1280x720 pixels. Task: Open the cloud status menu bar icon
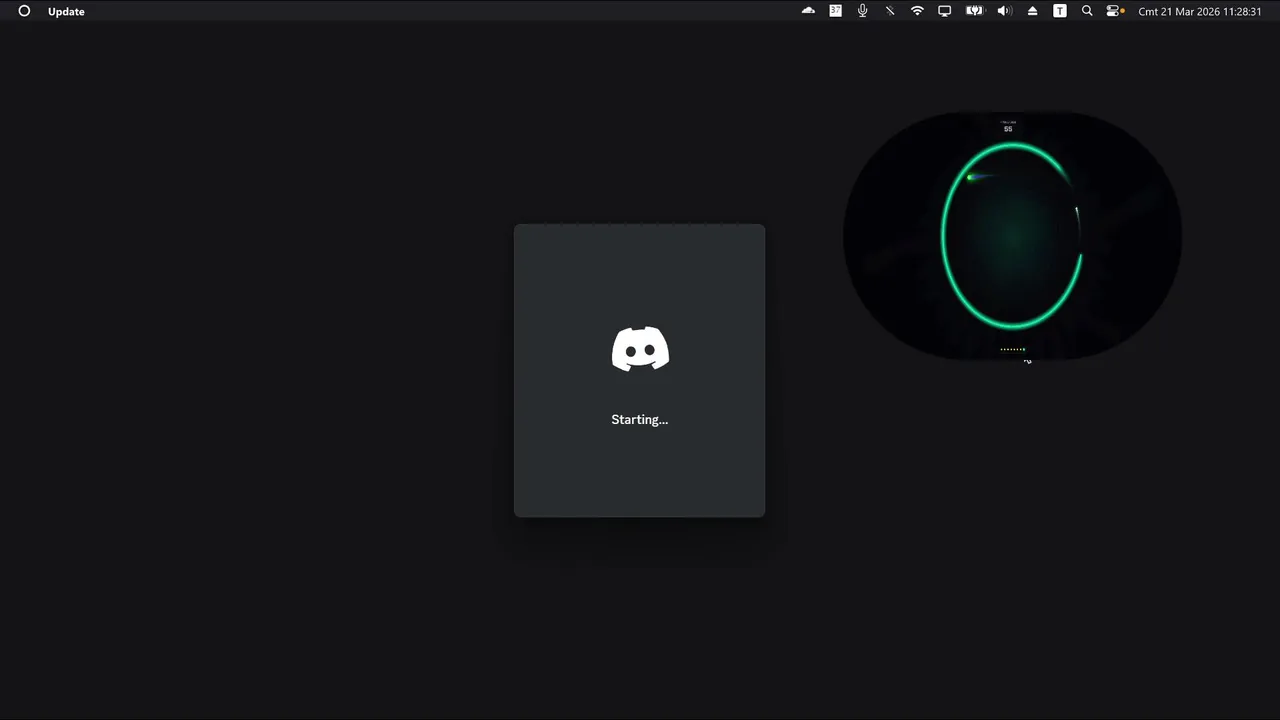[808, 11]
